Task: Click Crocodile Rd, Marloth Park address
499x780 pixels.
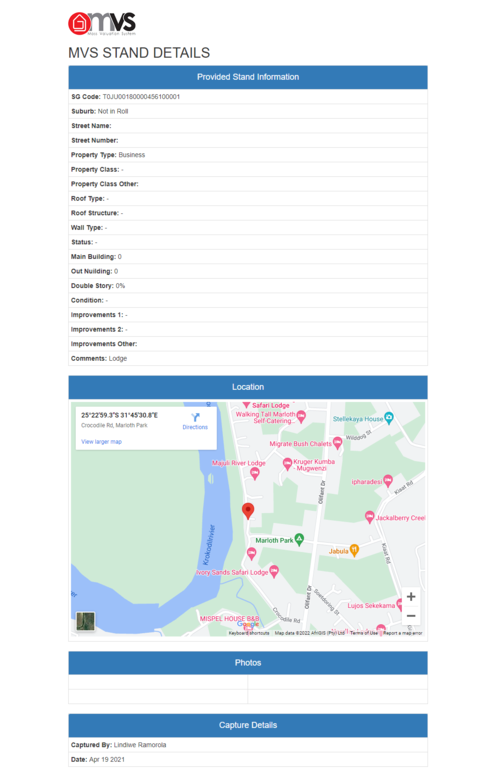Action: click(114, 425)
